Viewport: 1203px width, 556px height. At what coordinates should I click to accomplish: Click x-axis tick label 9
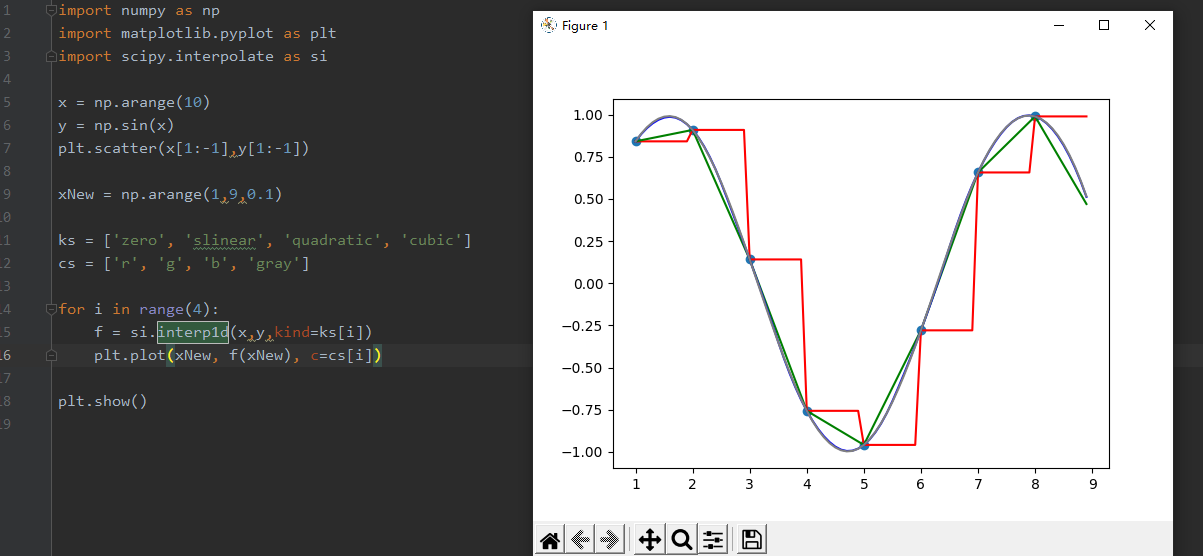click(x=1093, y=484)
